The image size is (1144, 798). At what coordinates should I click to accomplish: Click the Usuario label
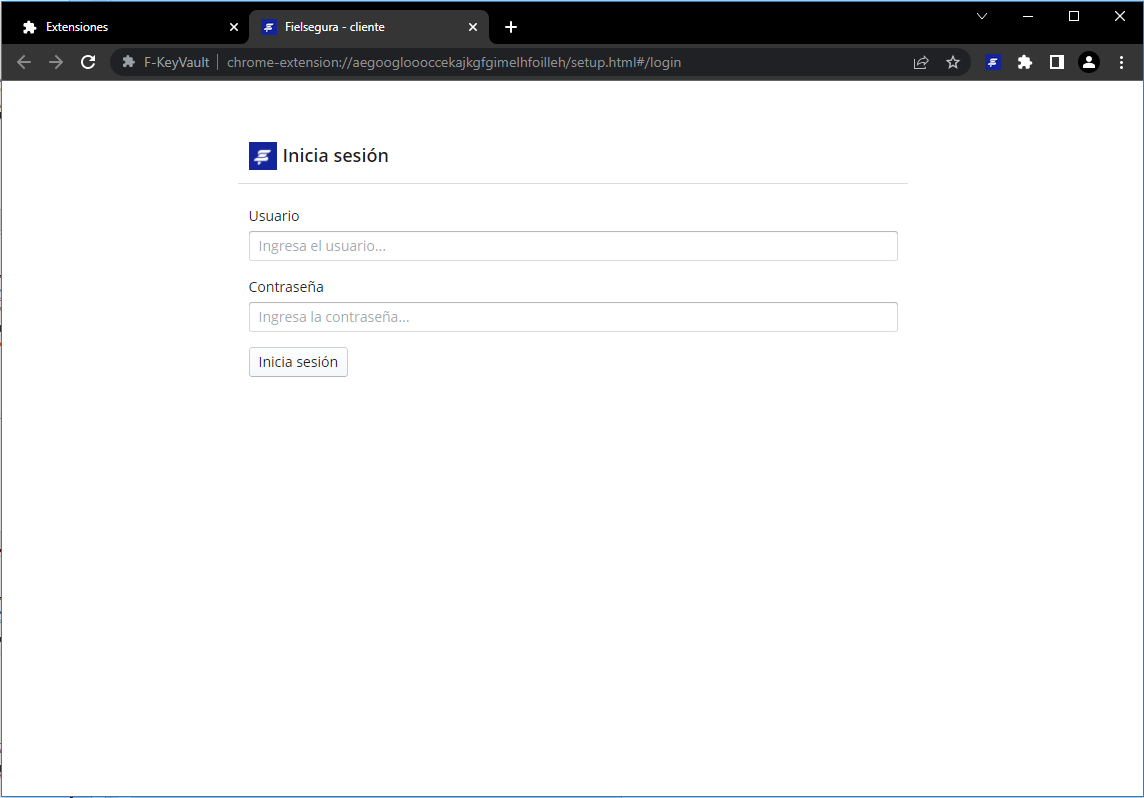tap(274, 216)
